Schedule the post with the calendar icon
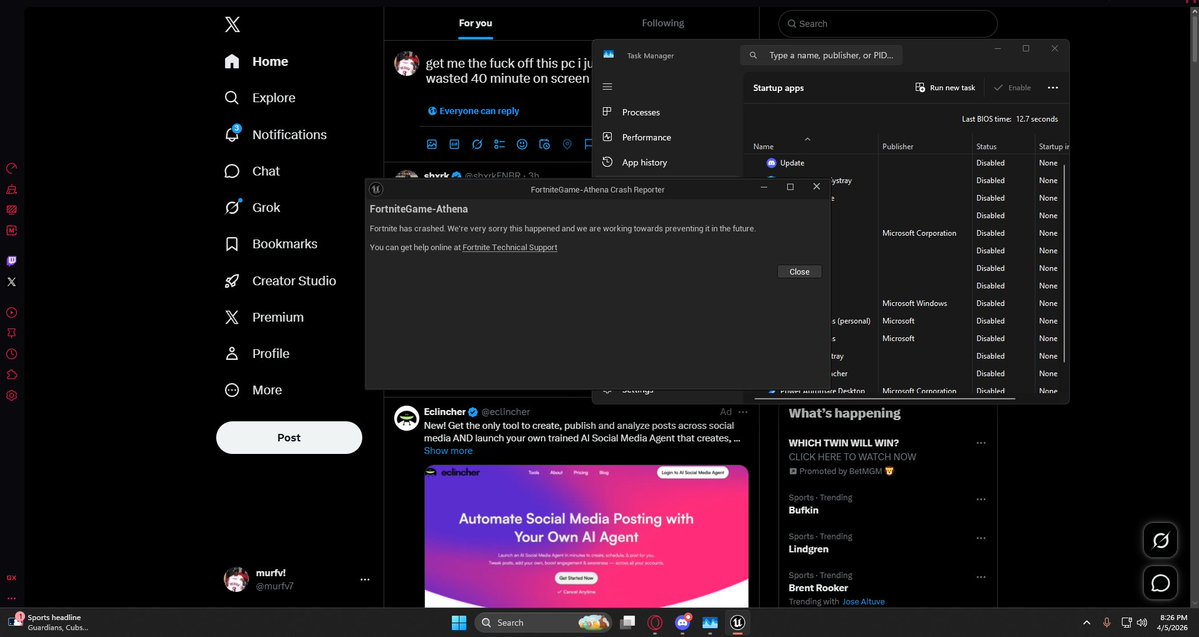The image size is (1199, 637). click(544, 144)
